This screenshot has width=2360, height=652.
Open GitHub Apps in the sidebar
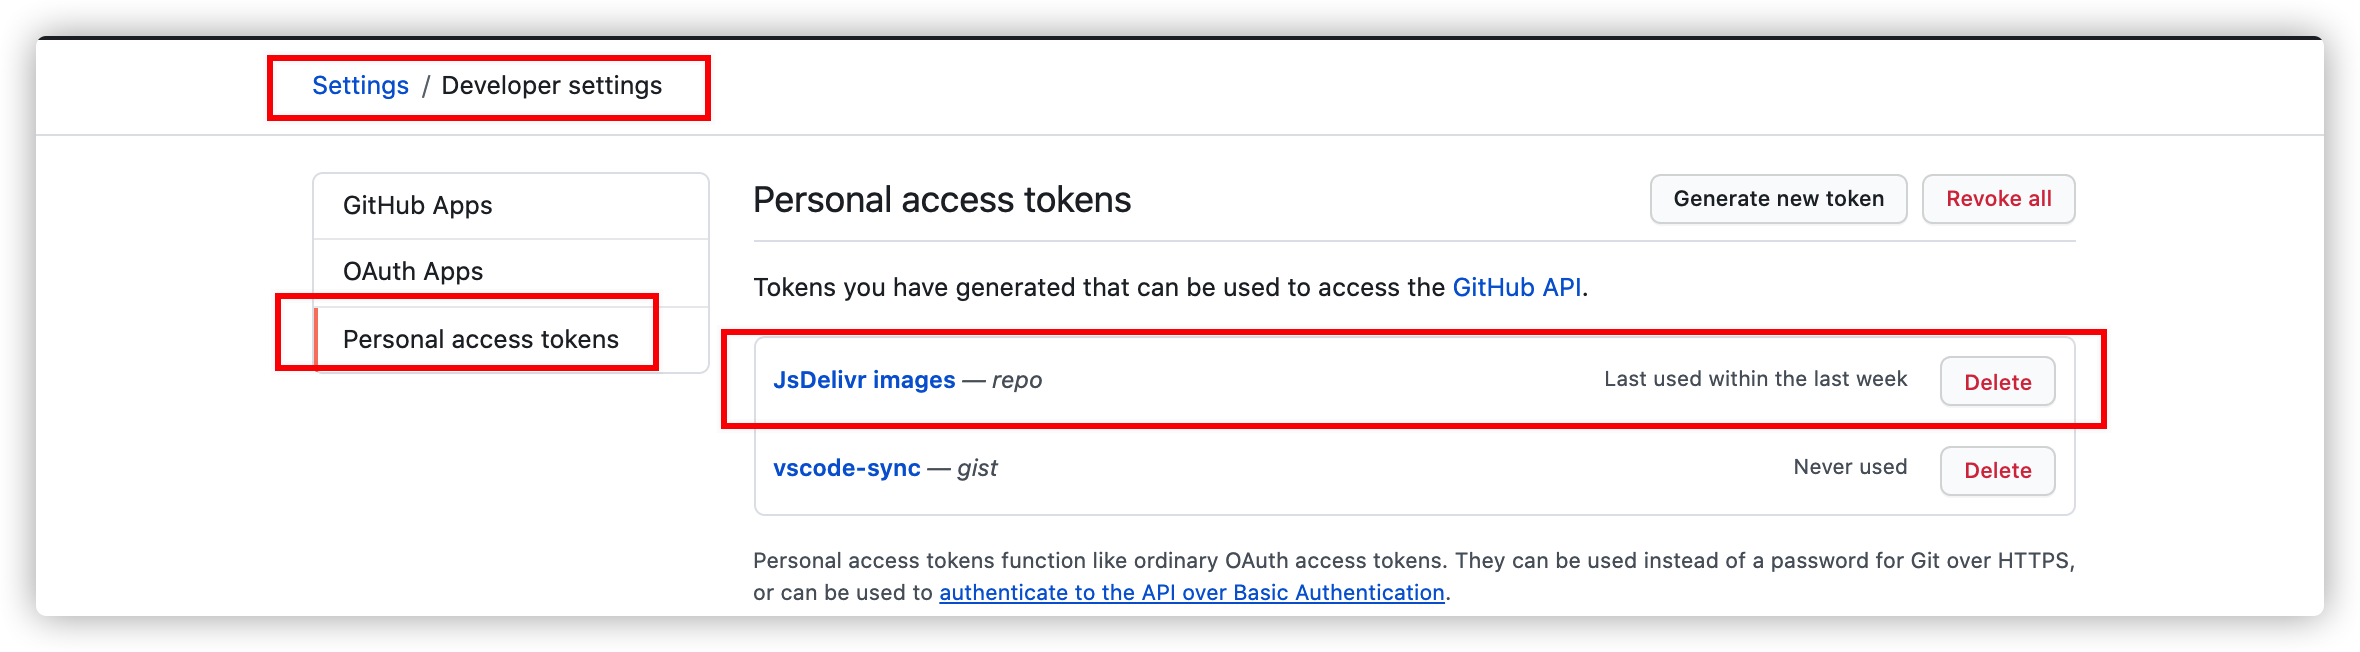coord(511,205)
